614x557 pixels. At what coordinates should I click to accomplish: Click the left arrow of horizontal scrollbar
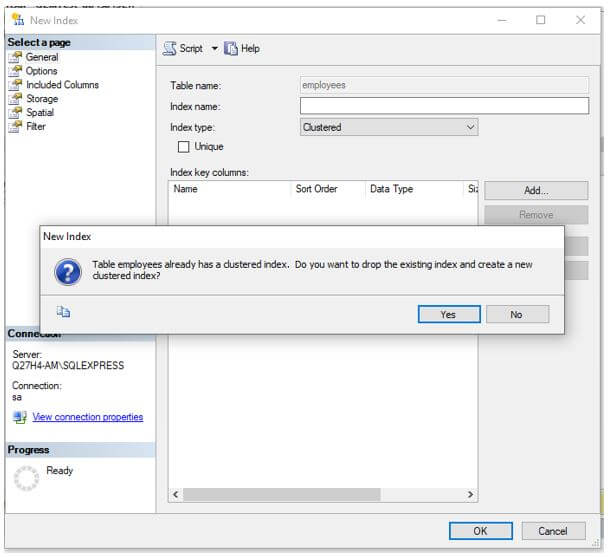tap(175, 494)
